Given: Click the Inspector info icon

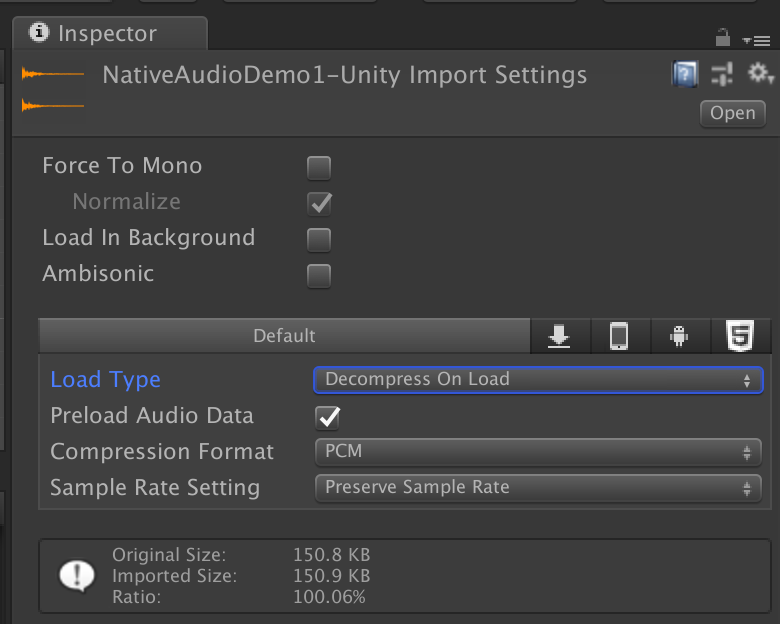Looking at the screenshot, I should [x=39, y=33].
